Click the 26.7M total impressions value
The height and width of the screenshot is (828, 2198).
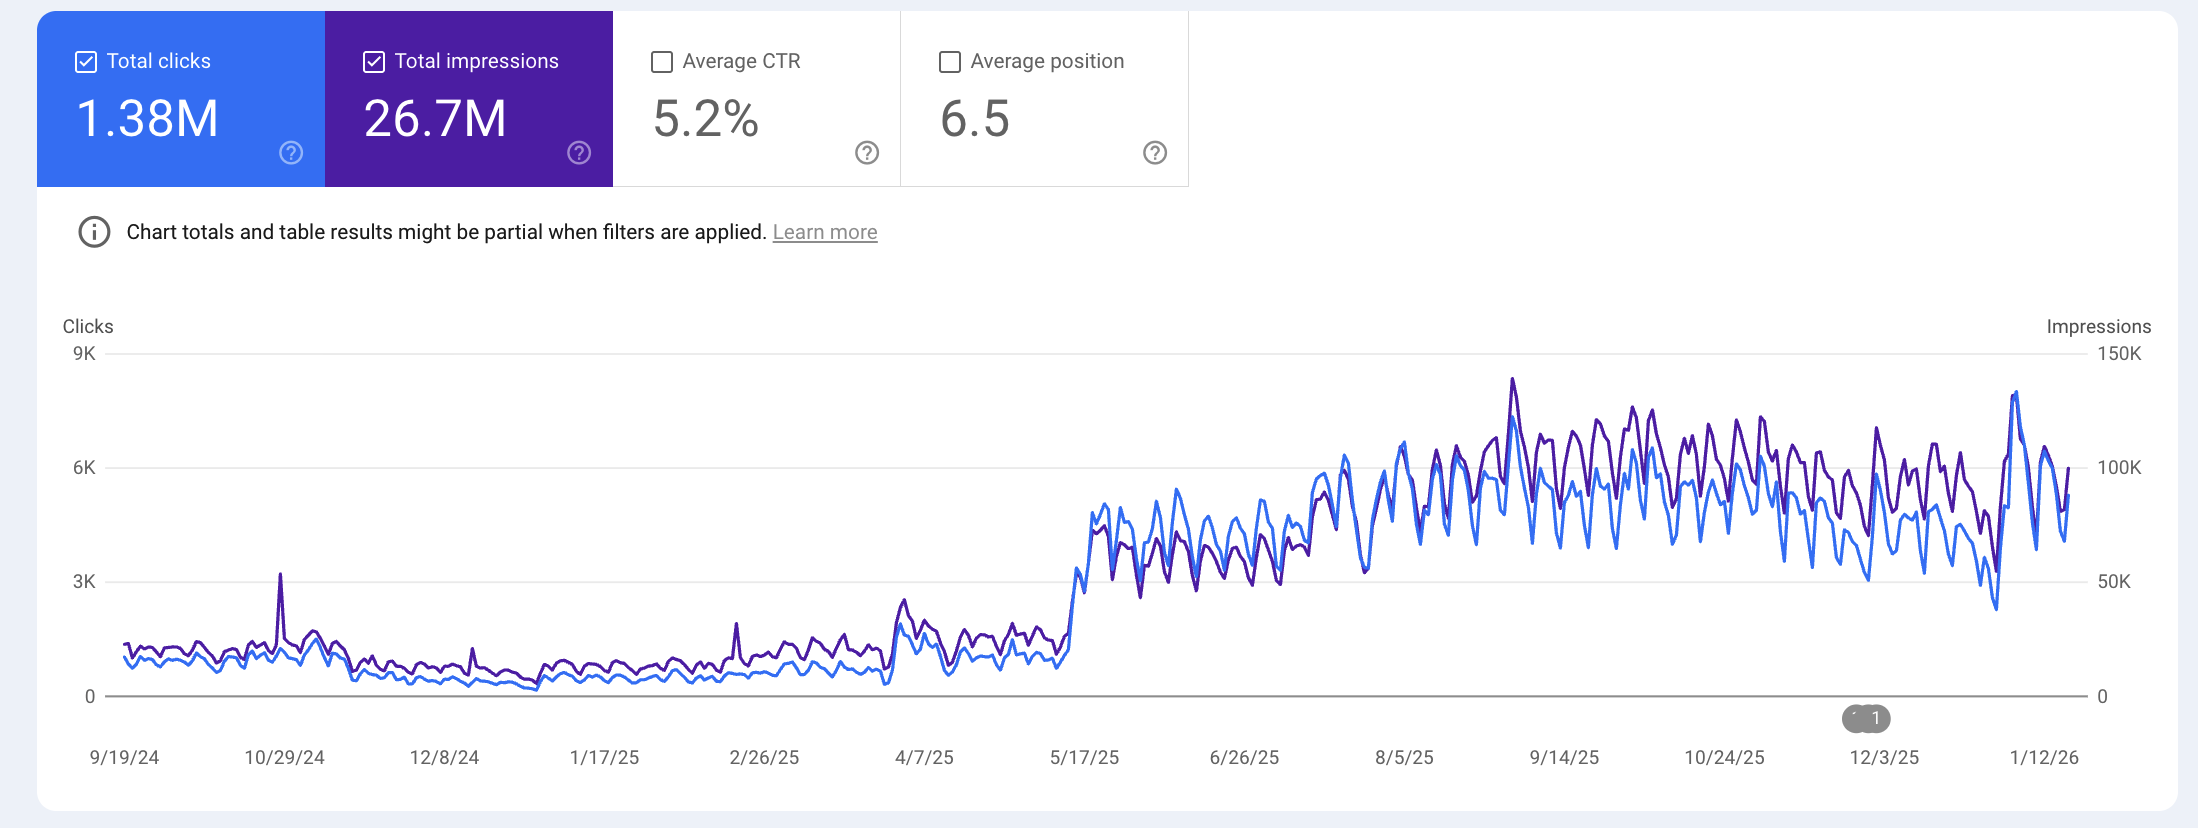click(x=435, y=119)
